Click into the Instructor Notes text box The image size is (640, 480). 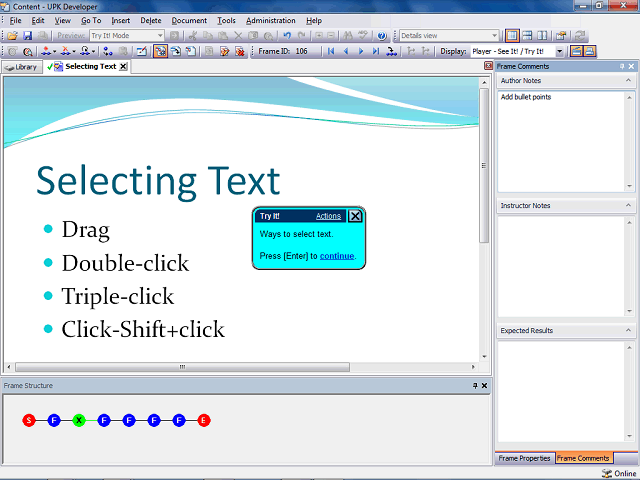(x=562, y=267)
